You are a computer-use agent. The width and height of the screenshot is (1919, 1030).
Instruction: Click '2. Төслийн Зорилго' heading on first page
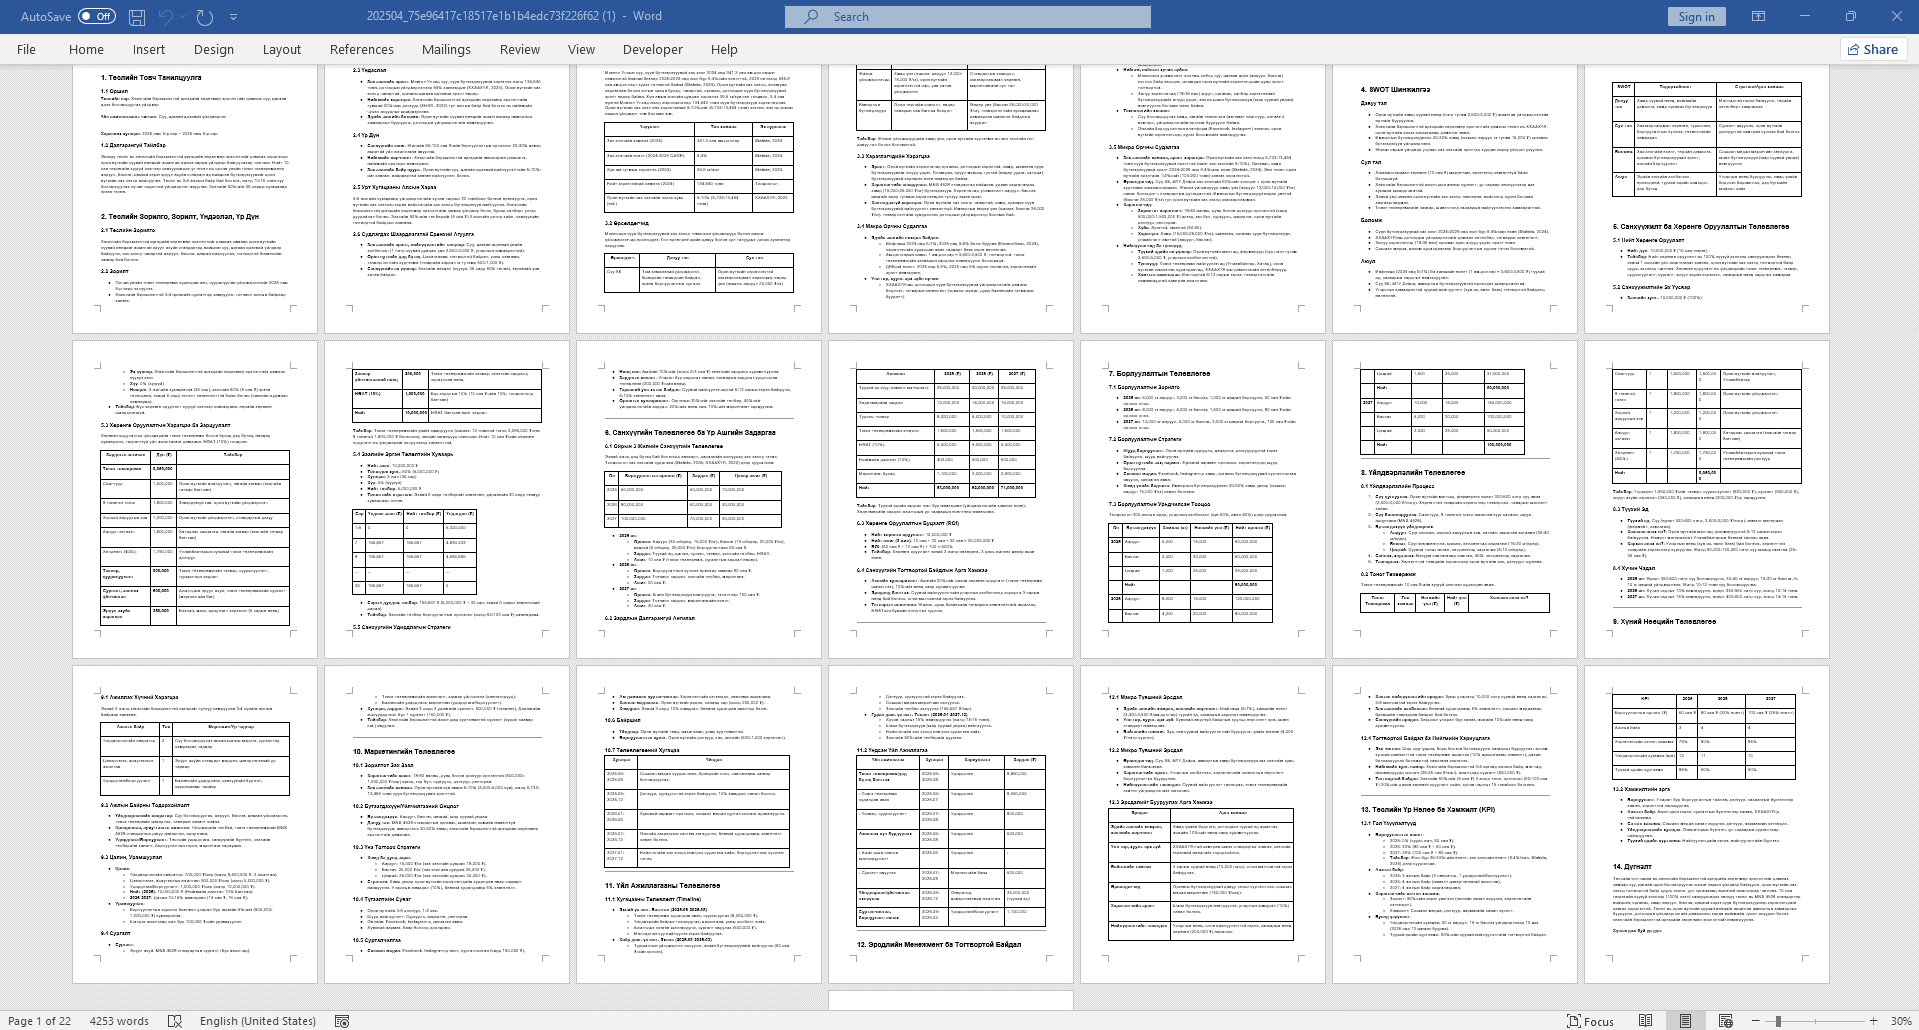coord(179,216)
